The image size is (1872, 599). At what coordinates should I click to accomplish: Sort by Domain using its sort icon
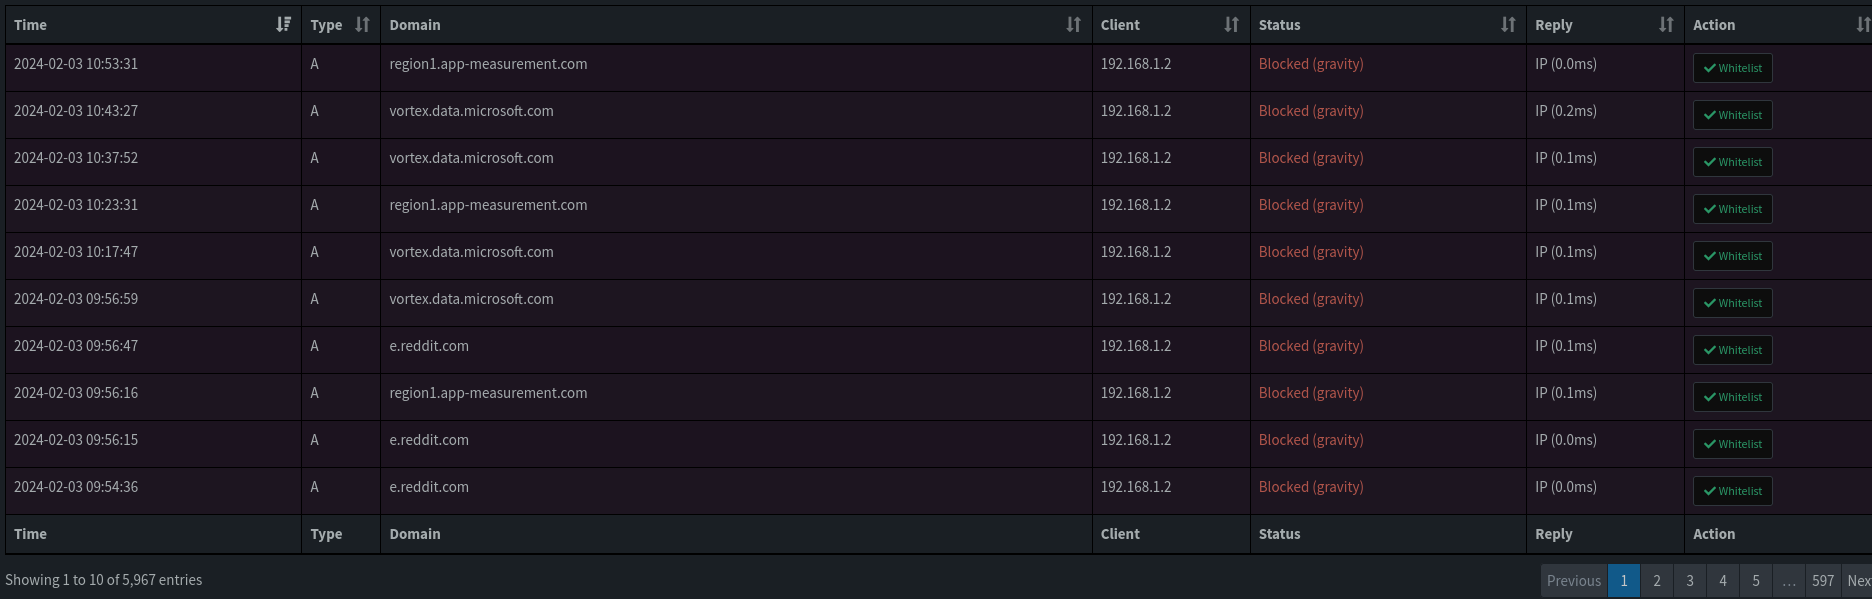point(1073,25)
